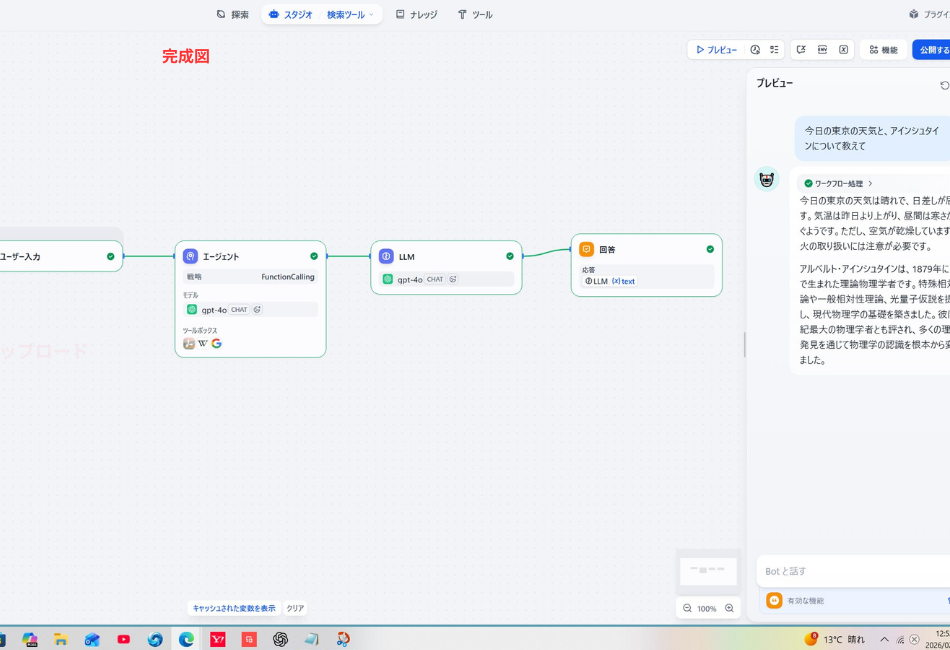Viewport: 950px width, 650px height.
Task: Click the canvas minimap thumbnail
Action: (708, 571)
